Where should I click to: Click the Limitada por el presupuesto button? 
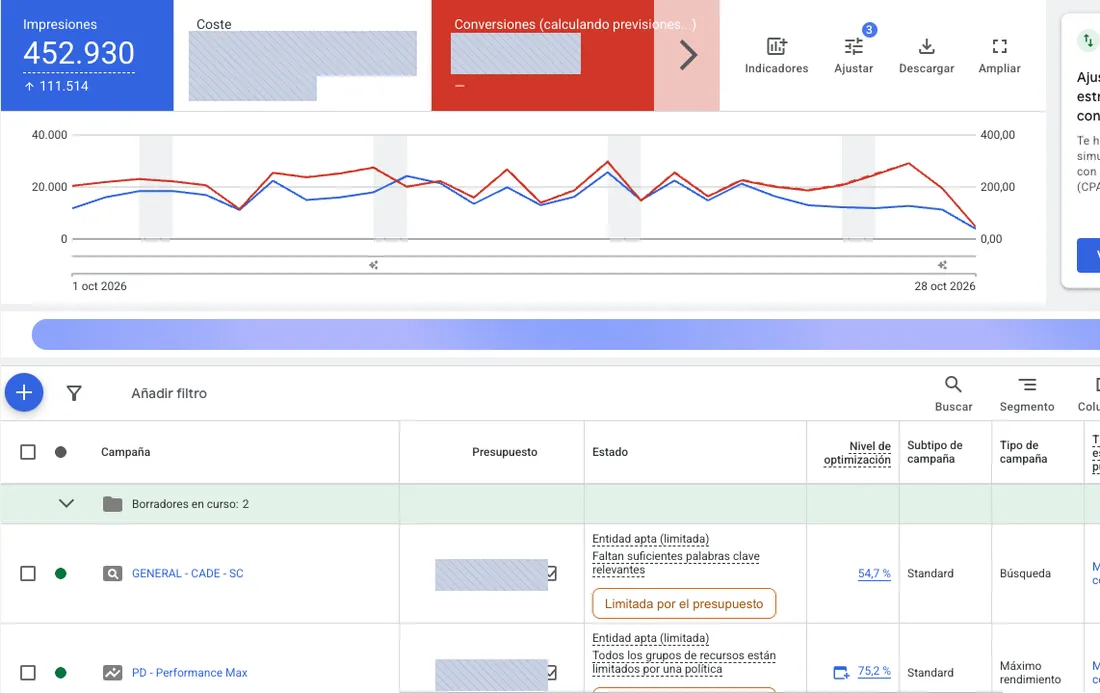pyautogui.click(x=684, y=603)
